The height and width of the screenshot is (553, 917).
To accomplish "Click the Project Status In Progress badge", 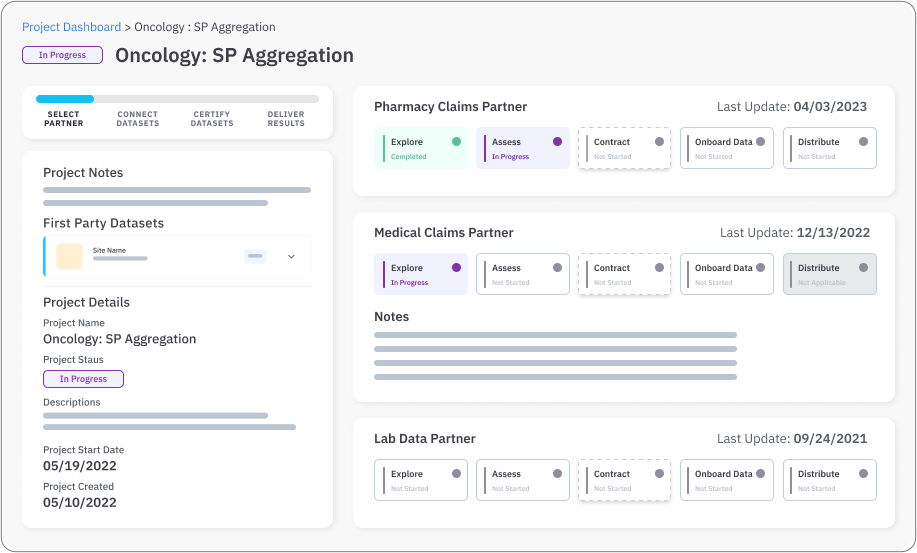I will (83, 379).
